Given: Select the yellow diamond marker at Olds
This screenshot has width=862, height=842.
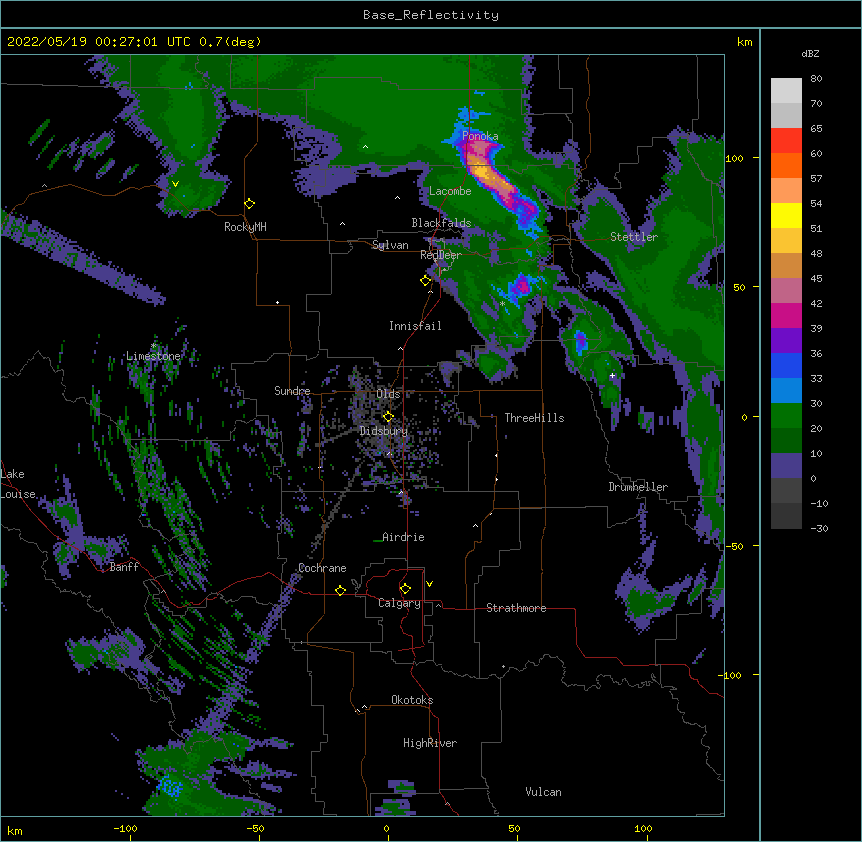Looking at the screenshot, I should click(388, 416).
